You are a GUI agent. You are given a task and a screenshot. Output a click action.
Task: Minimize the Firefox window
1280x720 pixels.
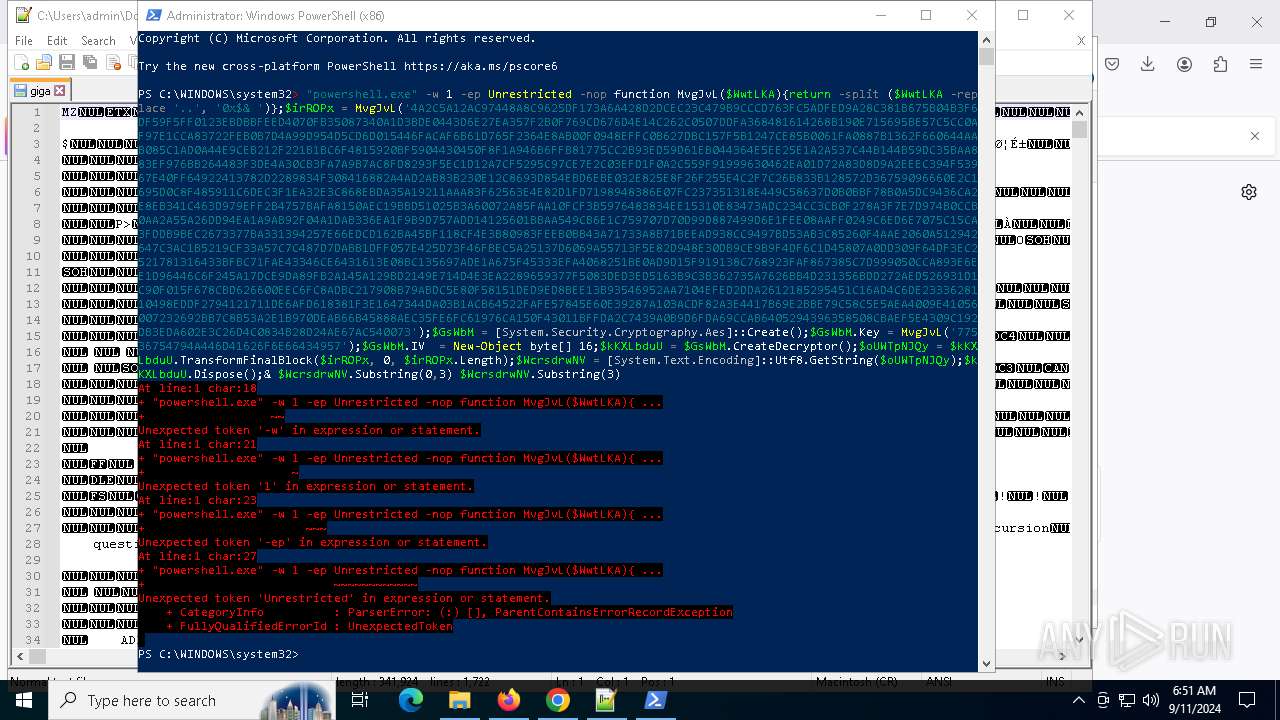coord(1165,22)
